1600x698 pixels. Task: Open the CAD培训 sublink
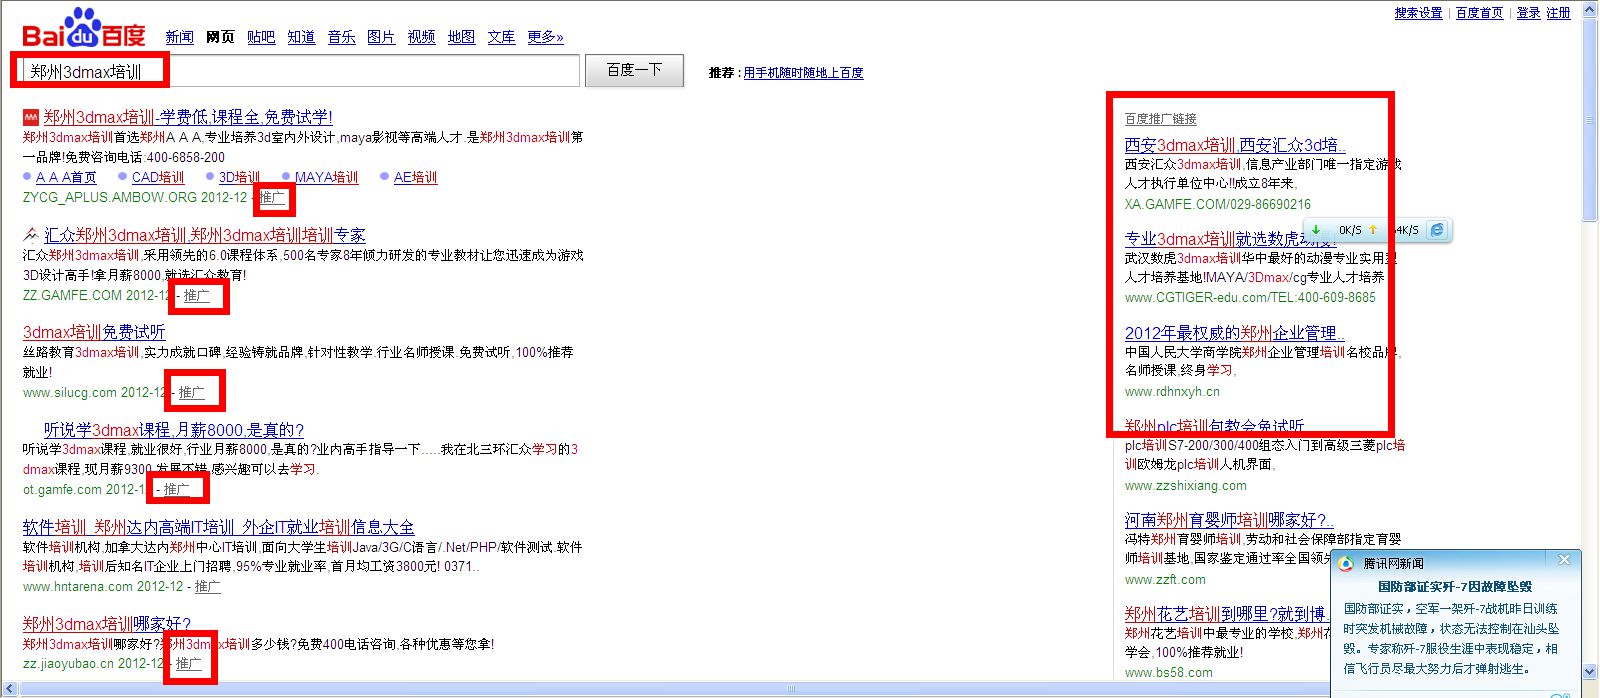coord(158,177)
